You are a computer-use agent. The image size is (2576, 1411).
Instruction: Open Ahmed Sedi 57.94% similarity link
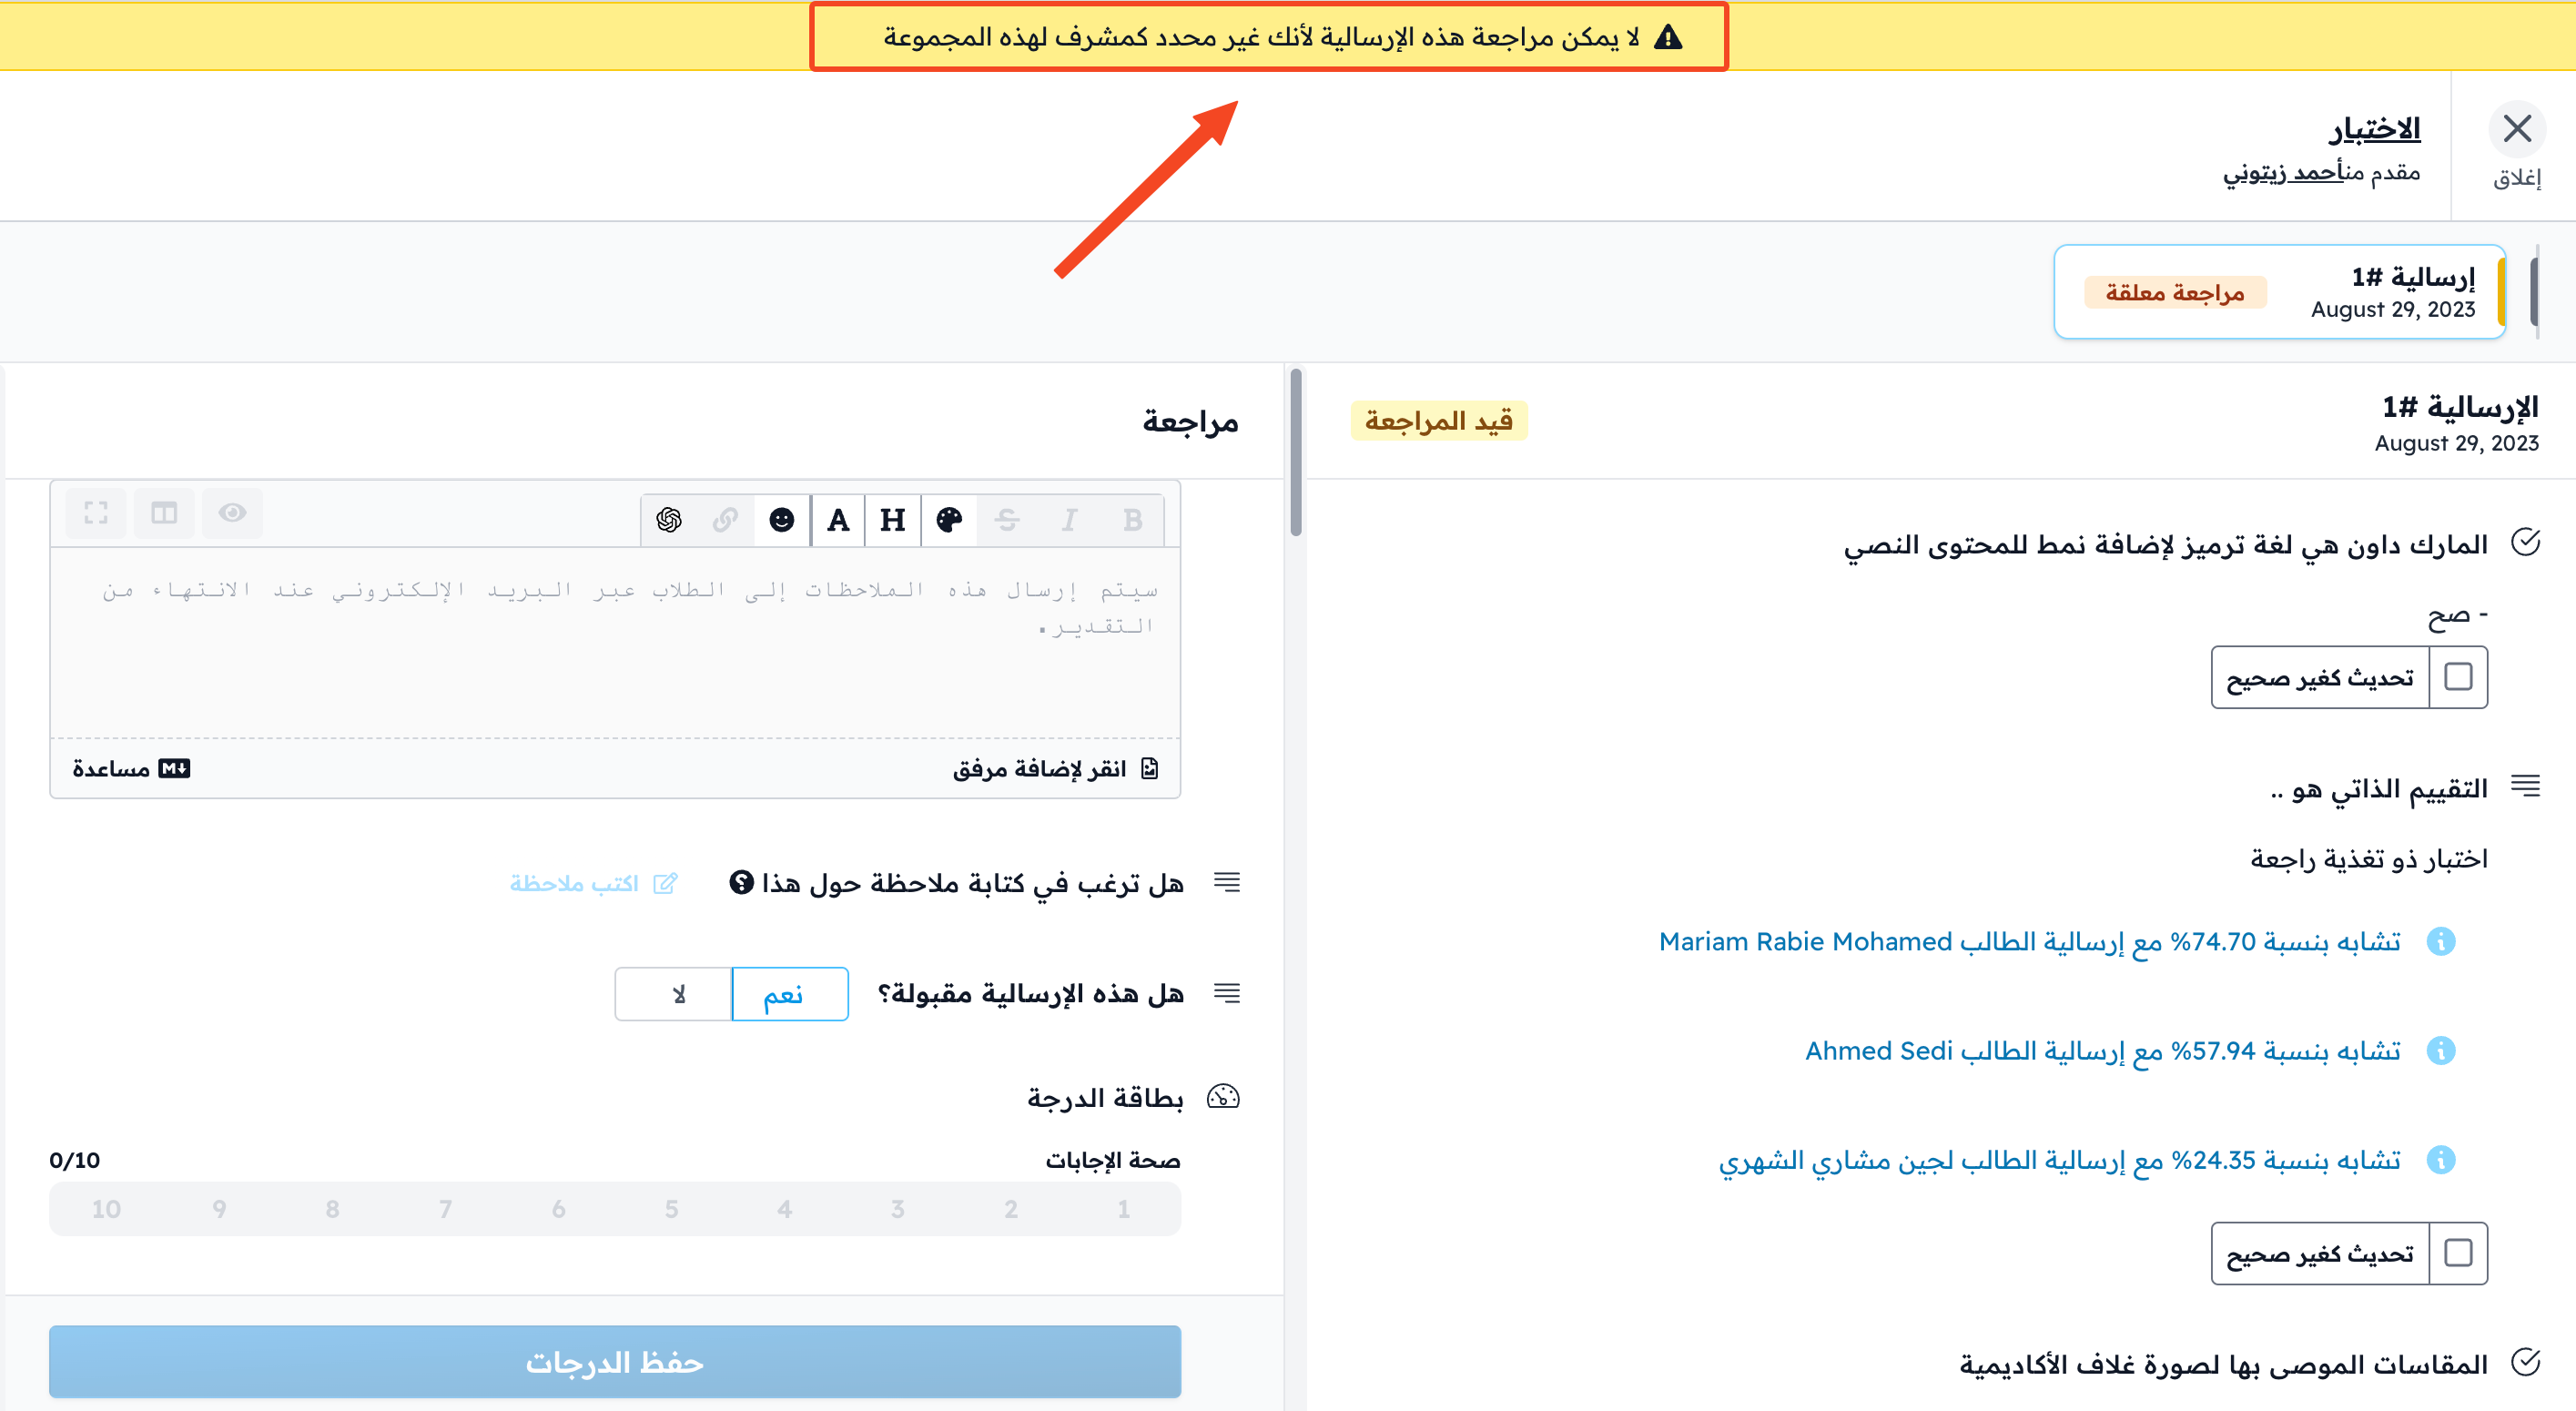[x=2103, y=1050]
